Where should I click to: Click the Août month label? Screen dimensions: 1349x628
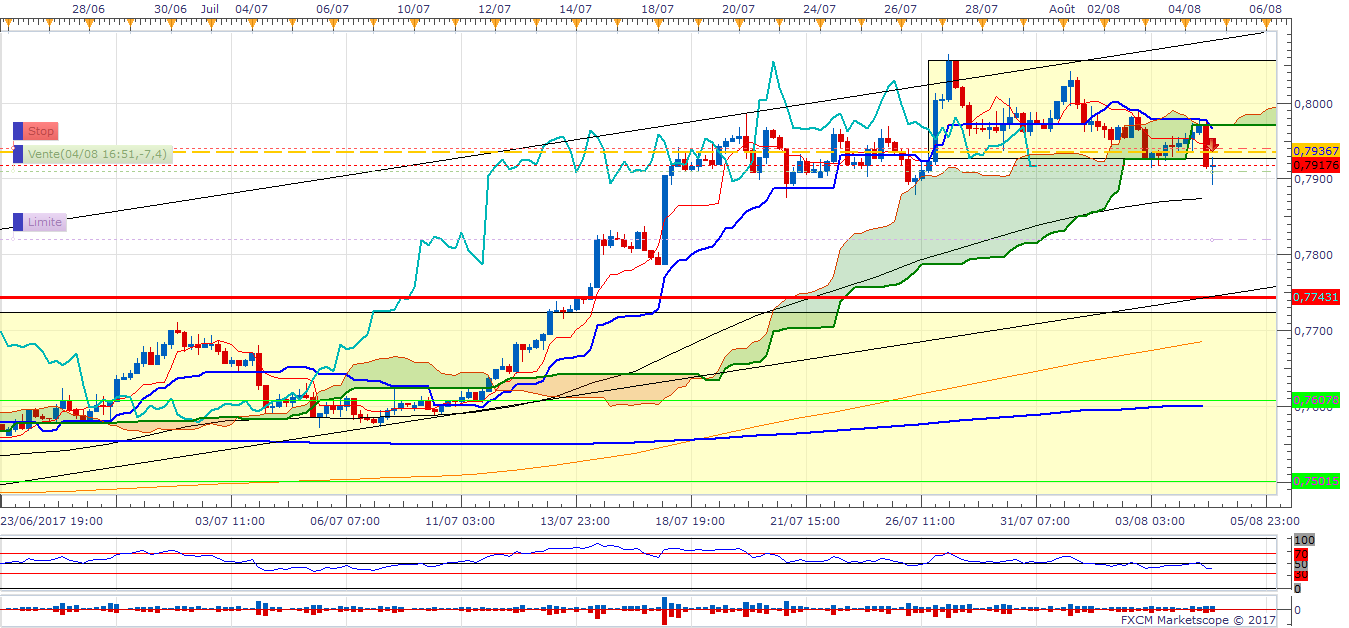pyautogui.click(x=1062, y=8)
